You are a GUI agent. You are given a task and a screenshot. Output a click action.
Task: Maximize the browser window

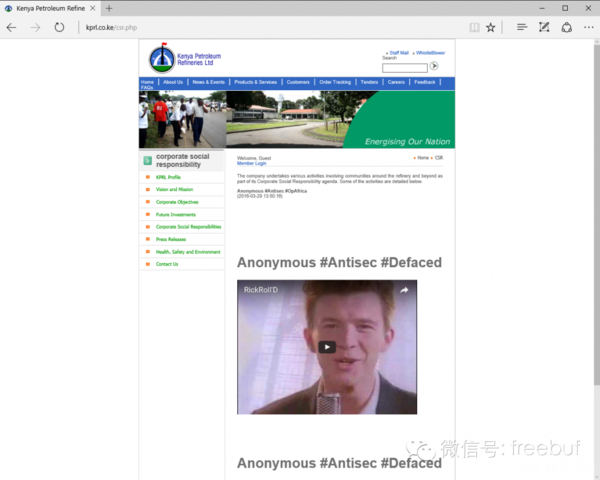[x=565, y=8]
